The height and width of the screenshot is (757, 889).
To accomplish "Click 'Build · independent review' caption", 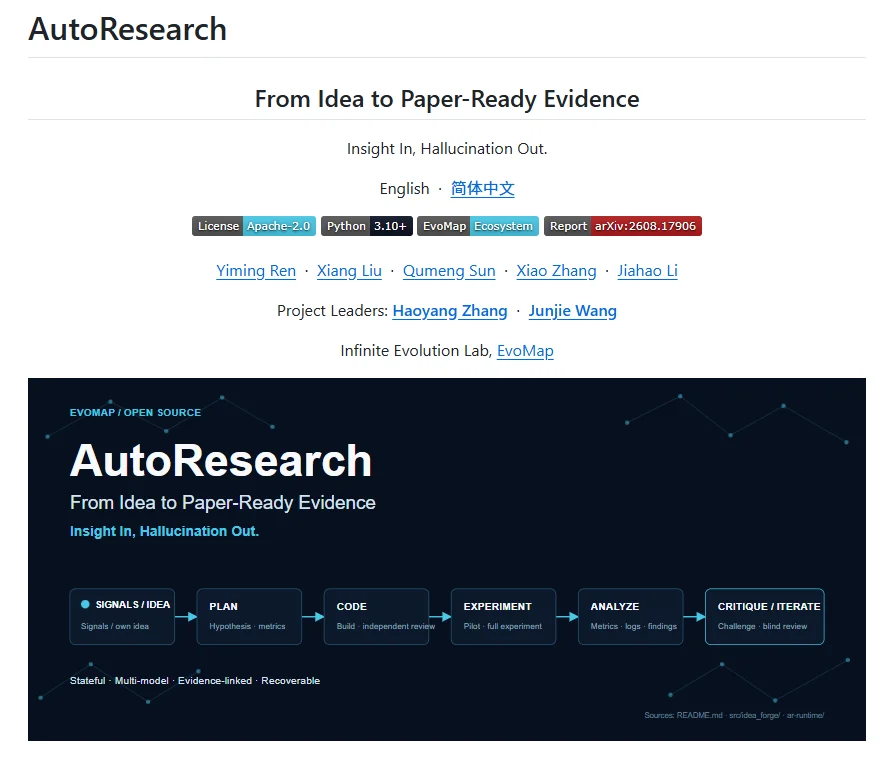I will coord(386,626).
